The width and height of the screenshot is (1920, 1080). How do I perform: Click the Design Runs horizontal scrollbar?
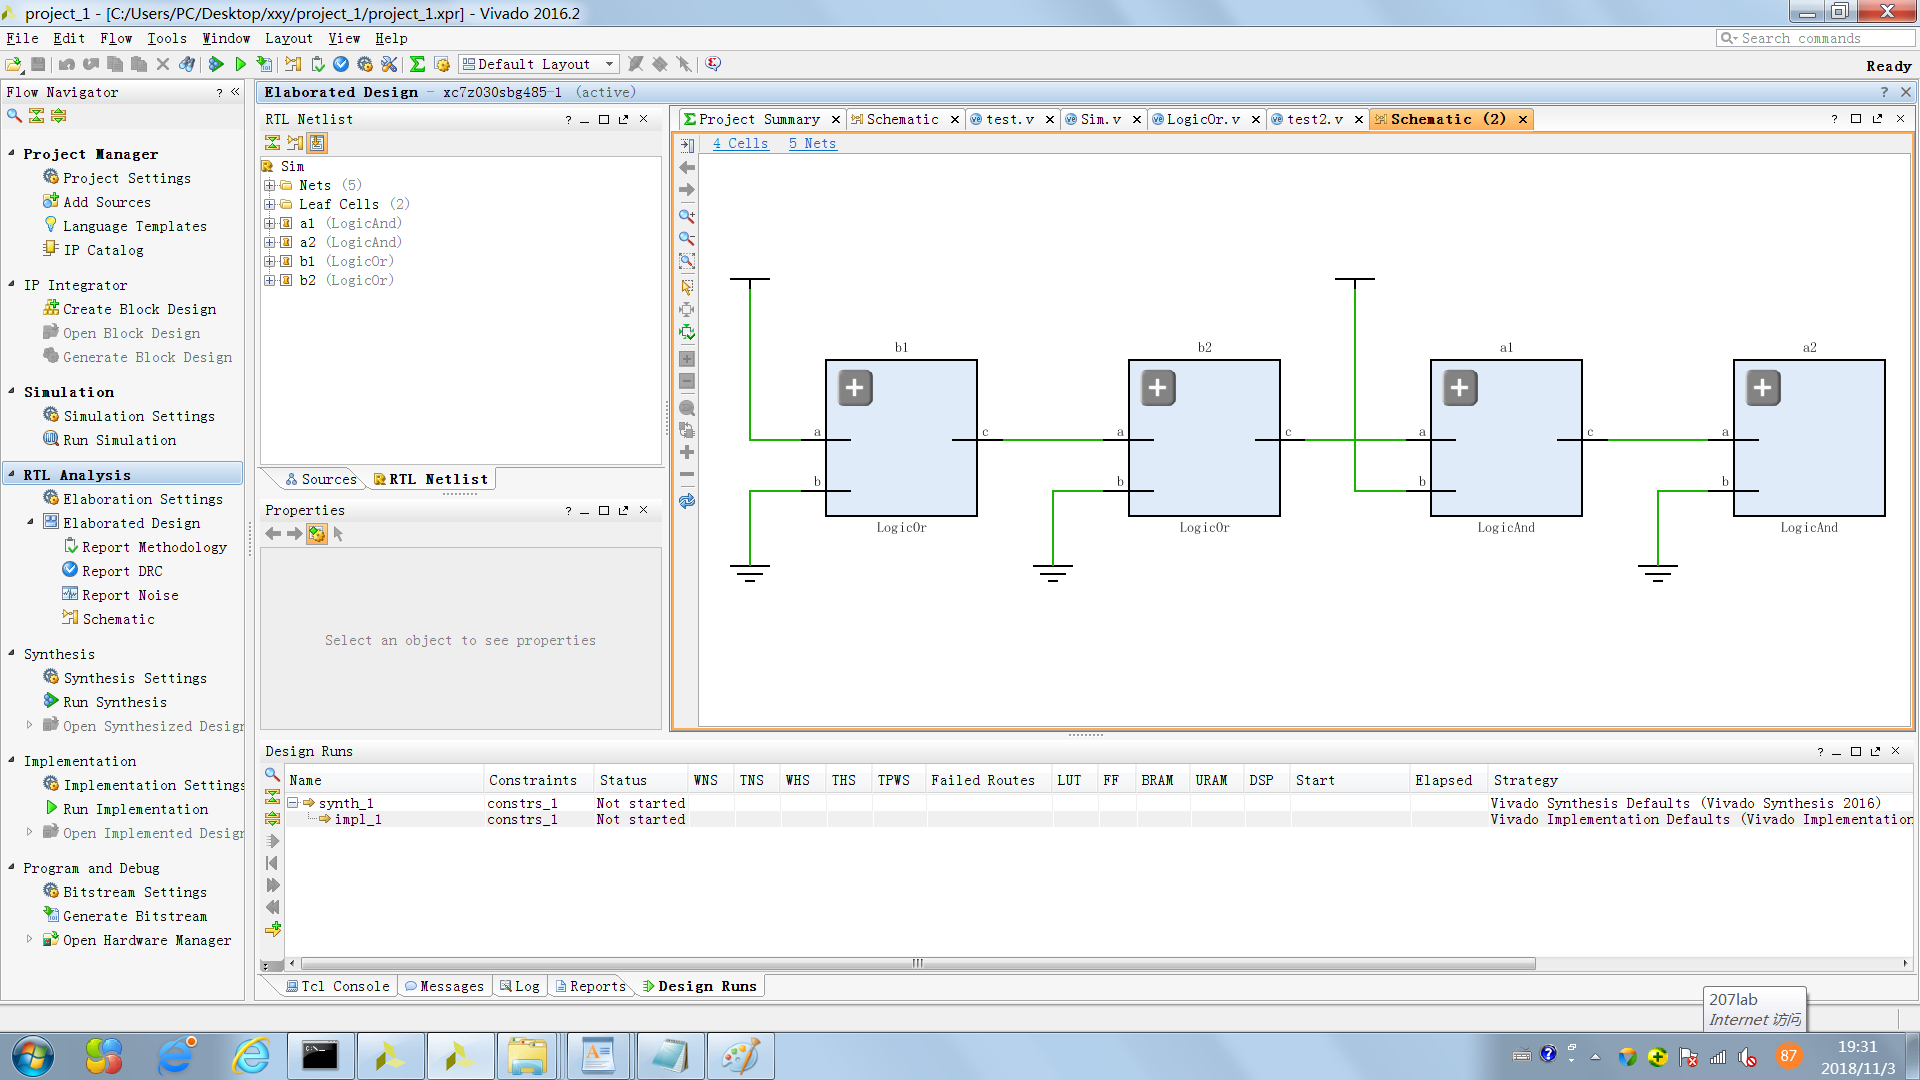click(x=915, y=963)
